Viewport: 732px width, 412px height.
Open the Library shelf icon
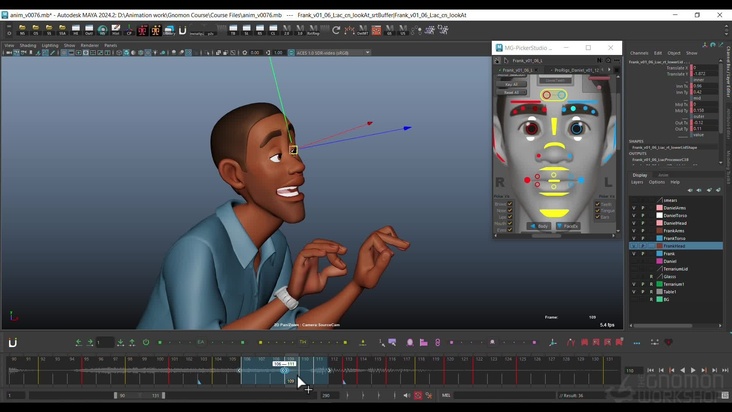click(169, 30)
